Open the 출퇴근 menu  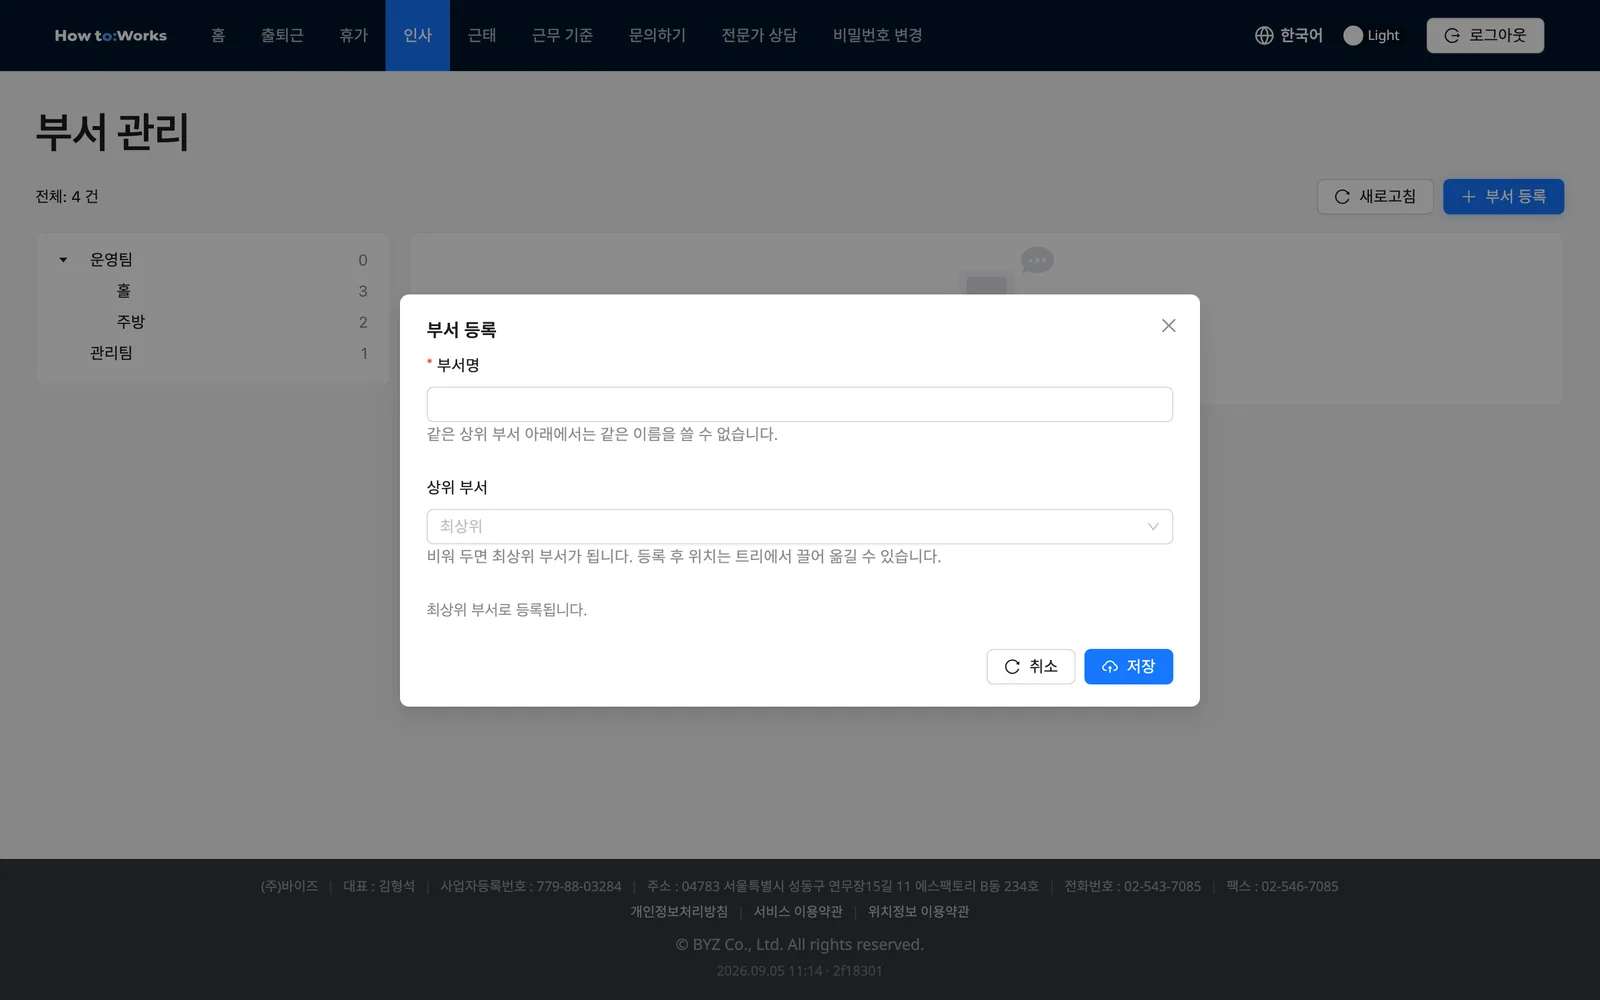[282, 35]
